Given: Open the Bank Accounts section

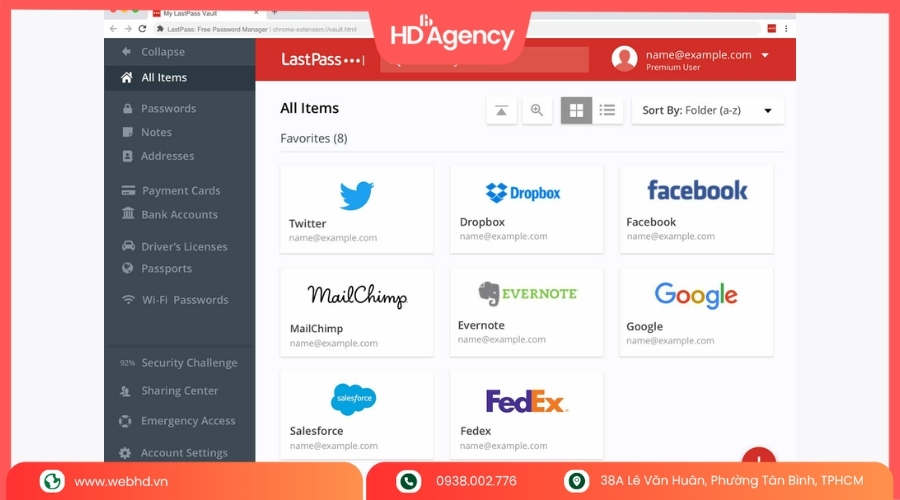Looking at the screenshot, I should [x=180, y=215].
